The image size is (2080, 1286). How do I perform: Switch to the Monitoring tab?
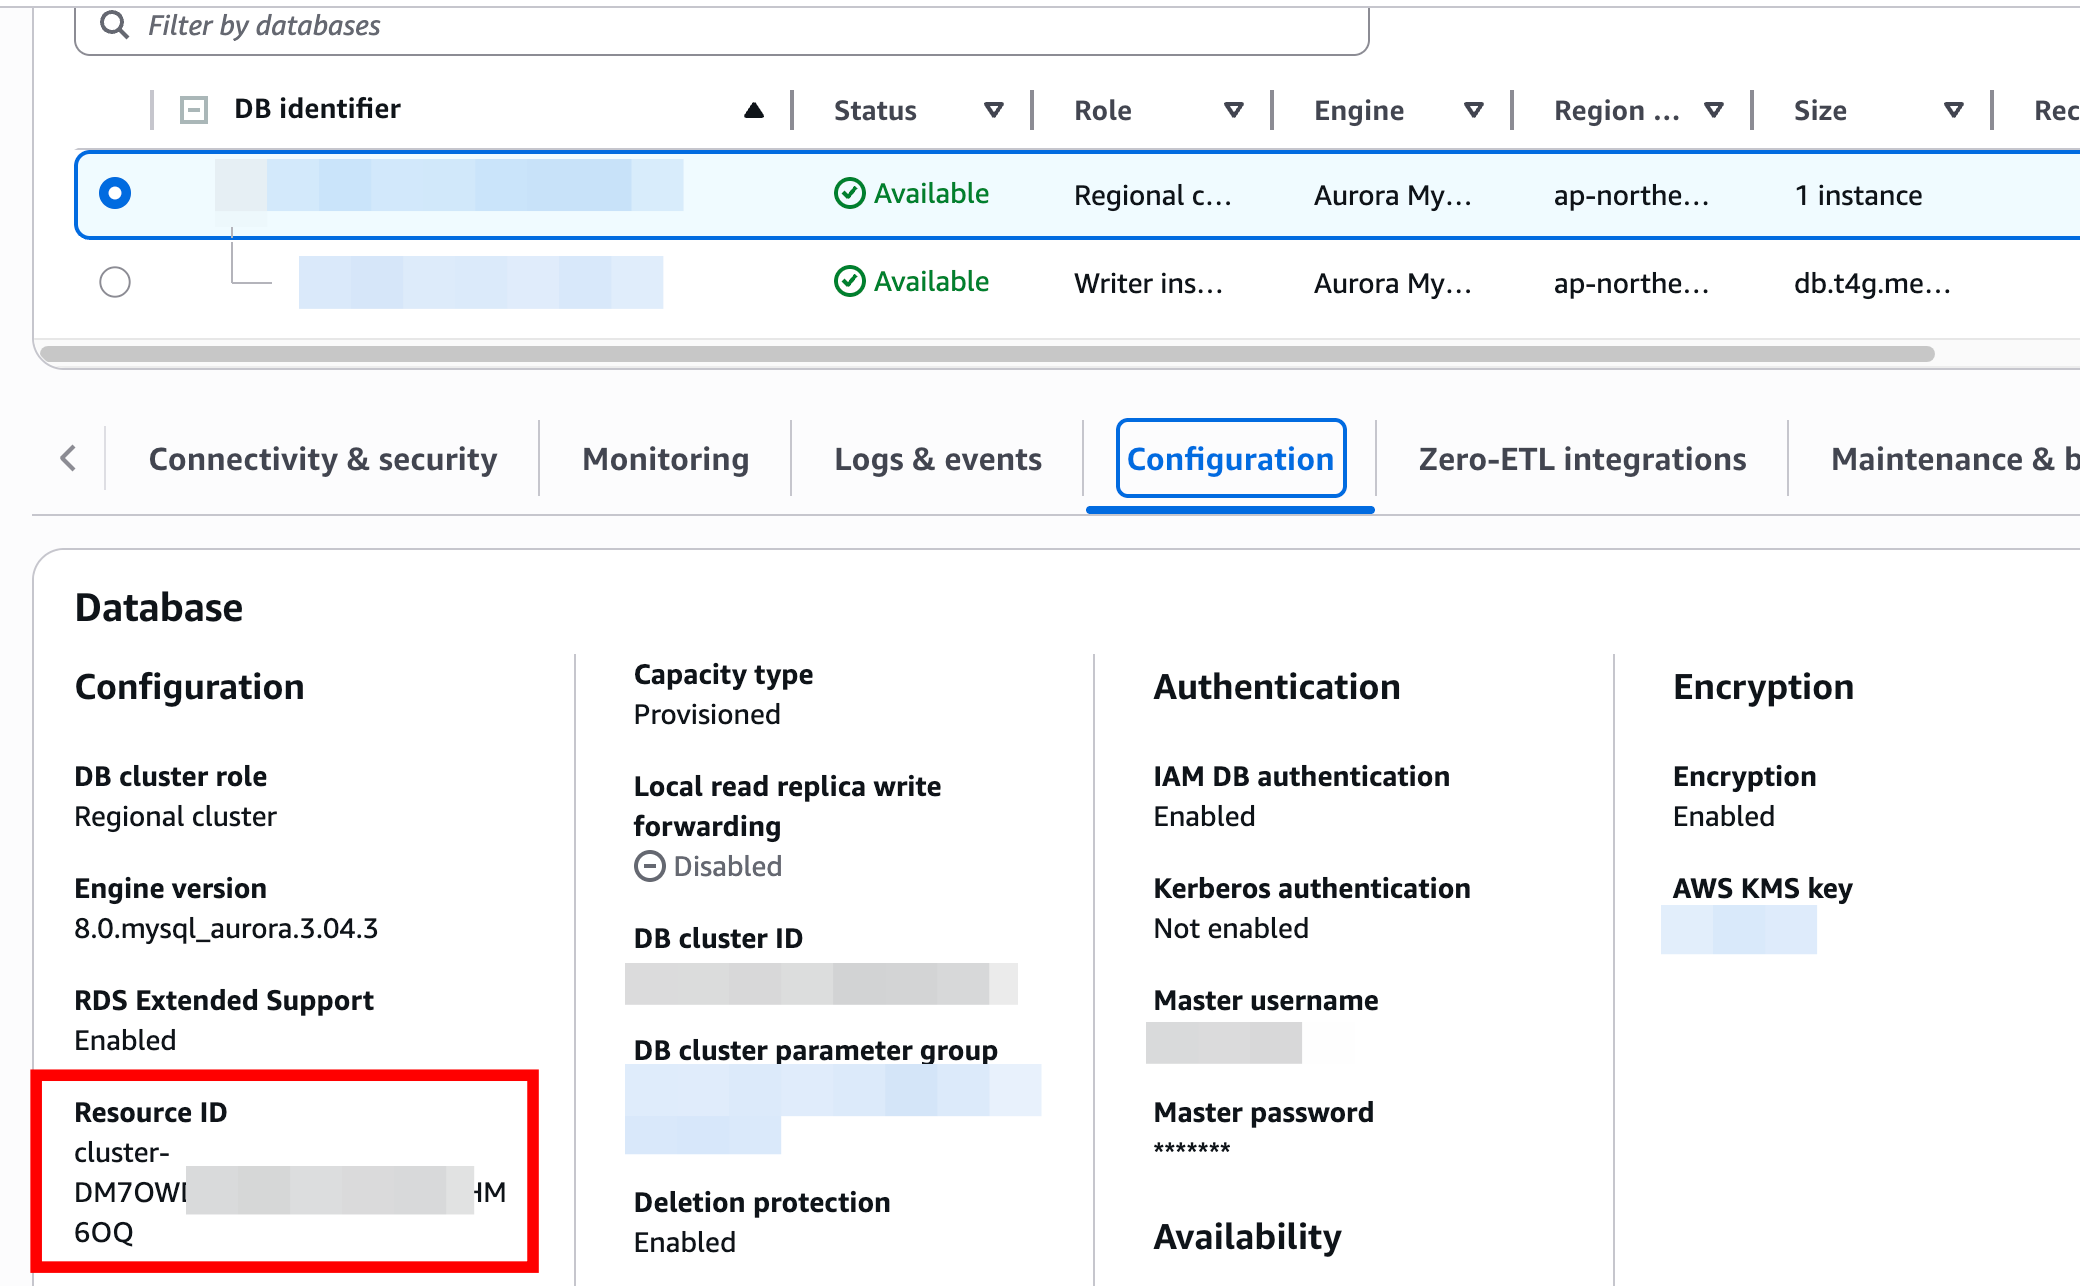665,459
